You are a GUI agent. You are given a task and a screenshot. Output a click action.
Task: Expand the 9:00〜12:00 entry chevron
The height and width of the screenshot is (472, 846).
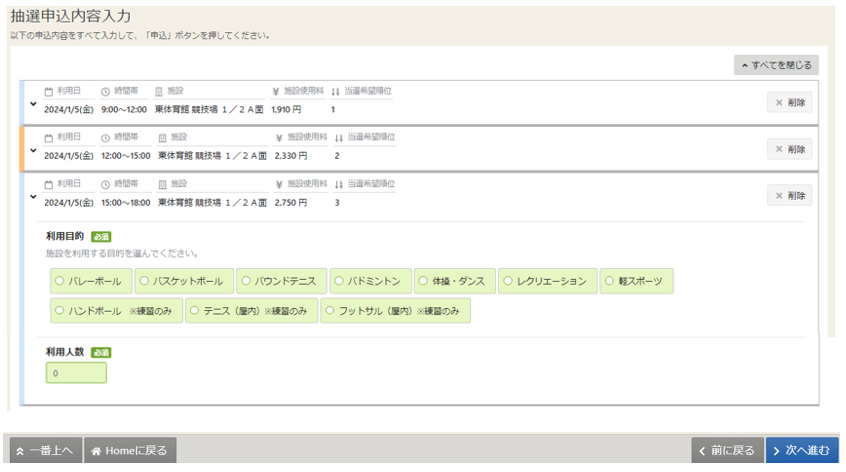pyautogui.click(x=33, y=103)
